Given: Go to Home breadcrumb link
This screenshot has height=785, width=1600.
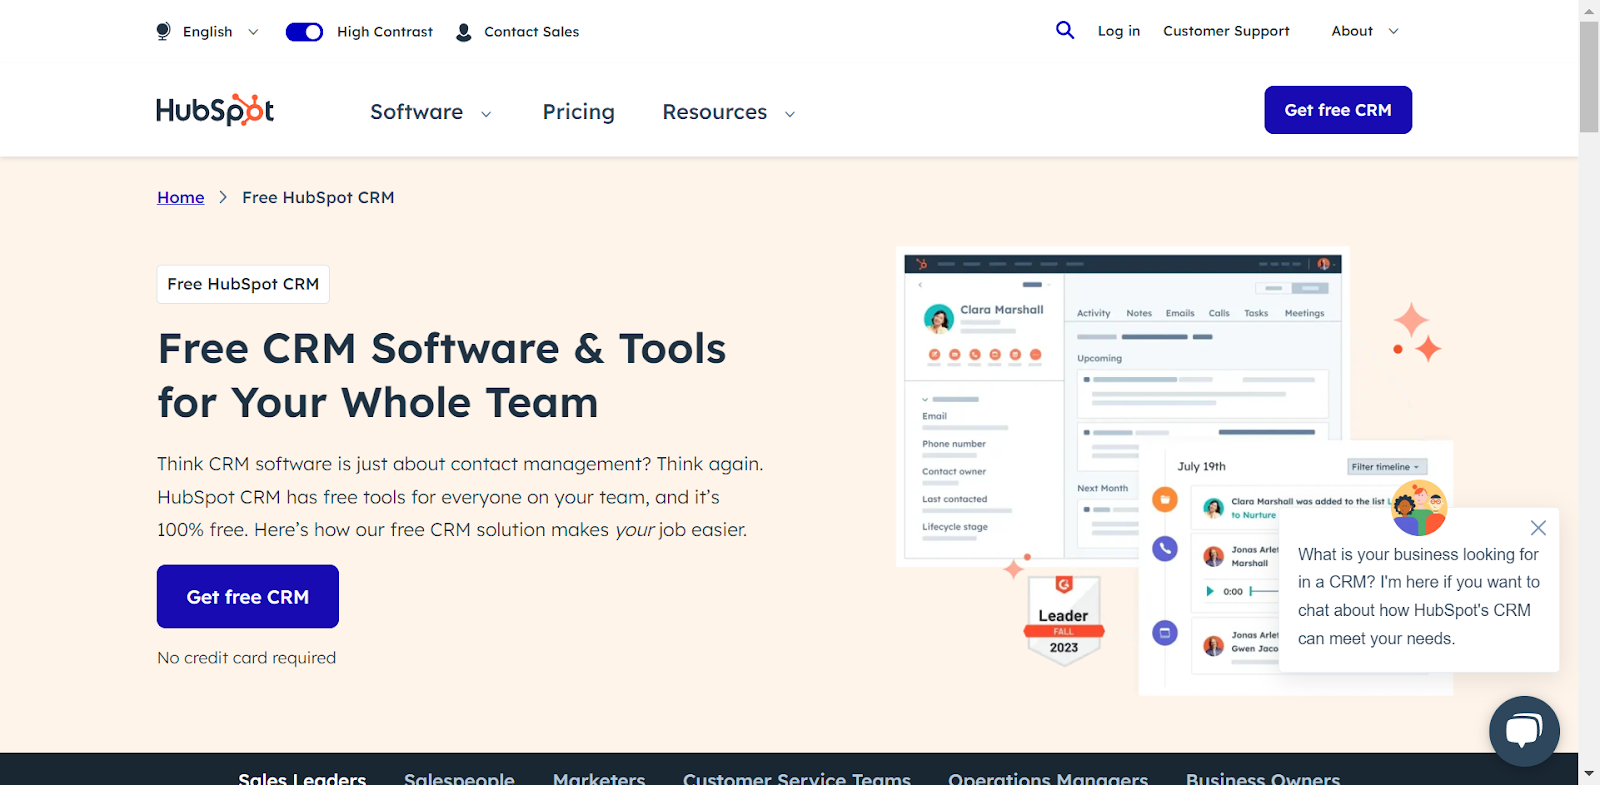Looking at the screenshot, I should point(181,198).
